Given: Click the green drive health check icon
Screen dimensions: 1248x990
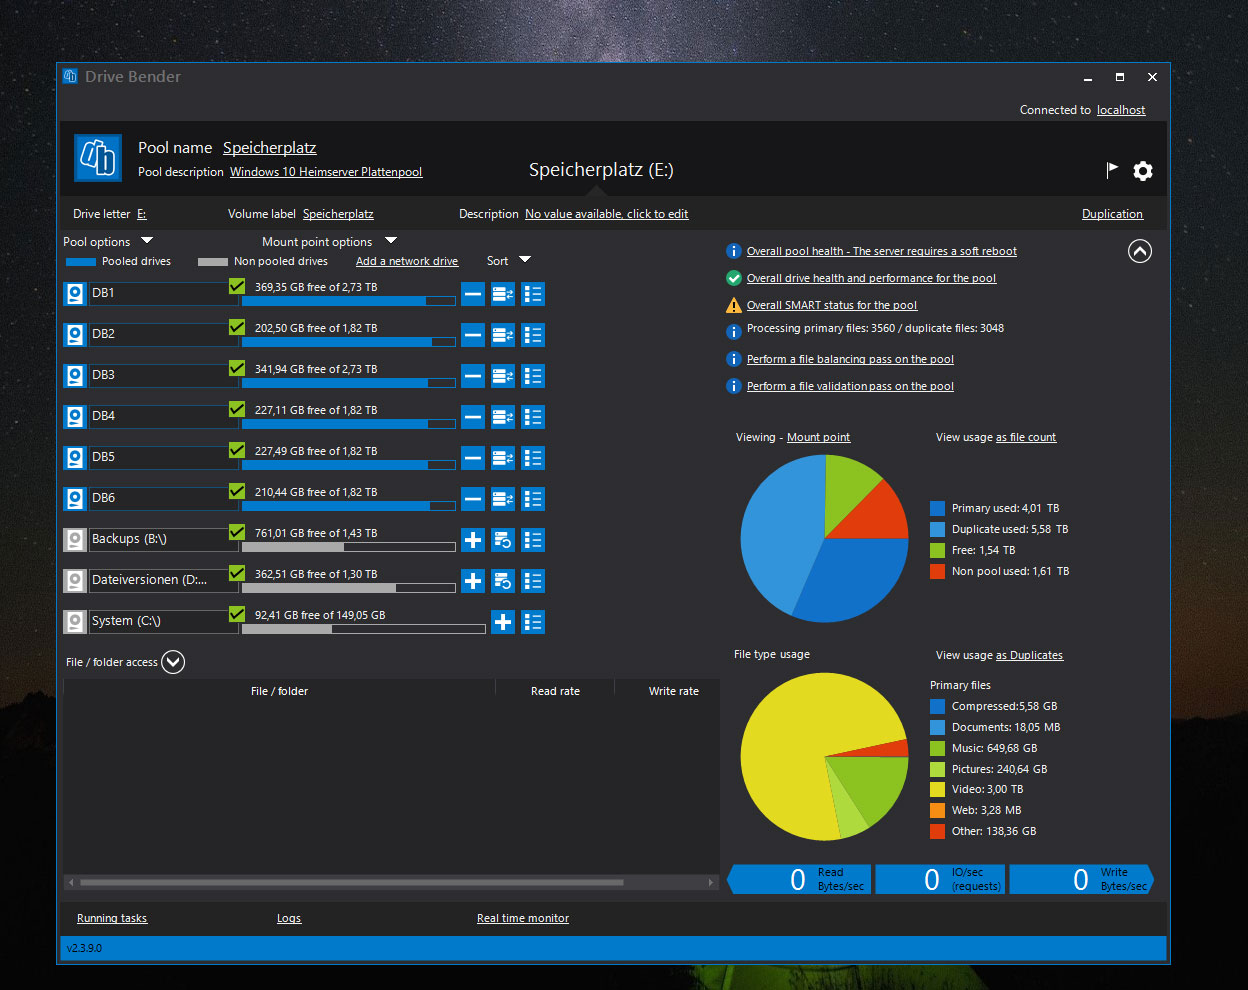Looking at the screenshot, I should pos(734,278).
